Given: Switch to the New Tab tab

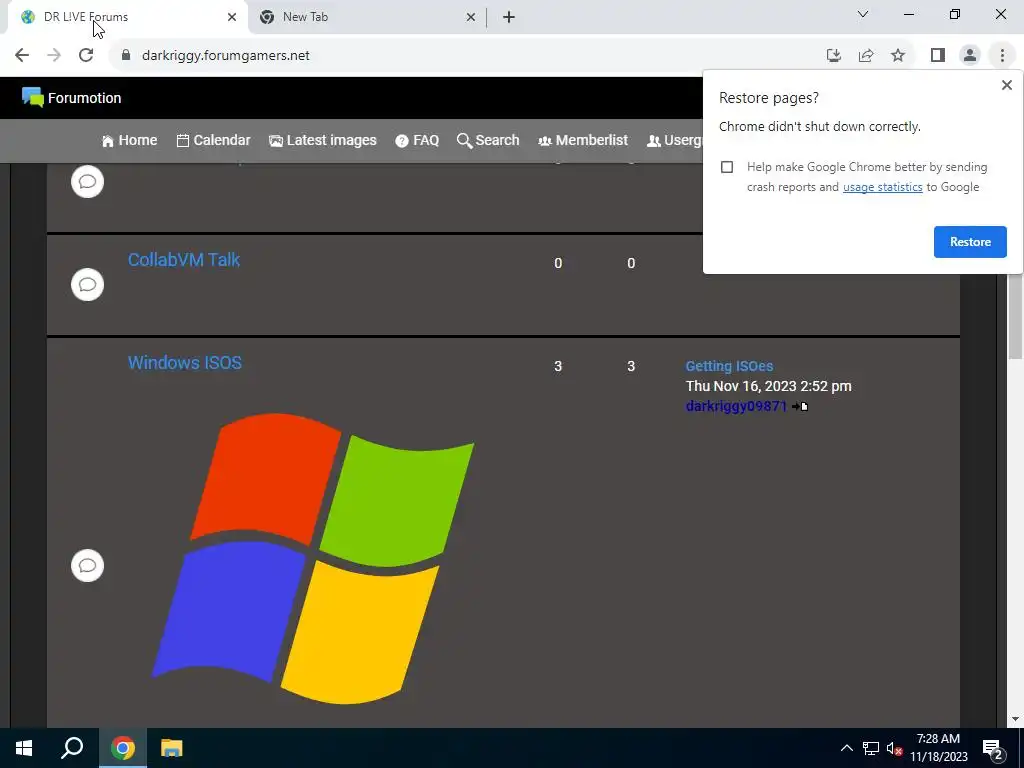Looking at the screenshot, I should coord(367,17).
